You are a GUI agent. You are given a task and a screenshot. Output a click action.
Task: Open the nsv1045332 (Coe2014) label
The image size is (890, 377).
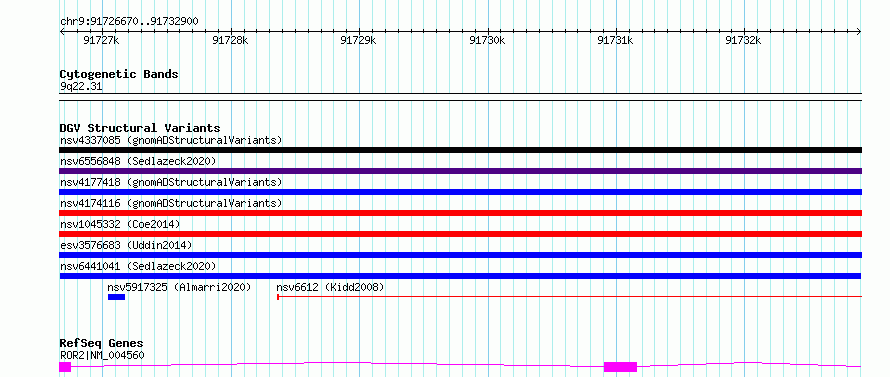(x=120, y=224)
